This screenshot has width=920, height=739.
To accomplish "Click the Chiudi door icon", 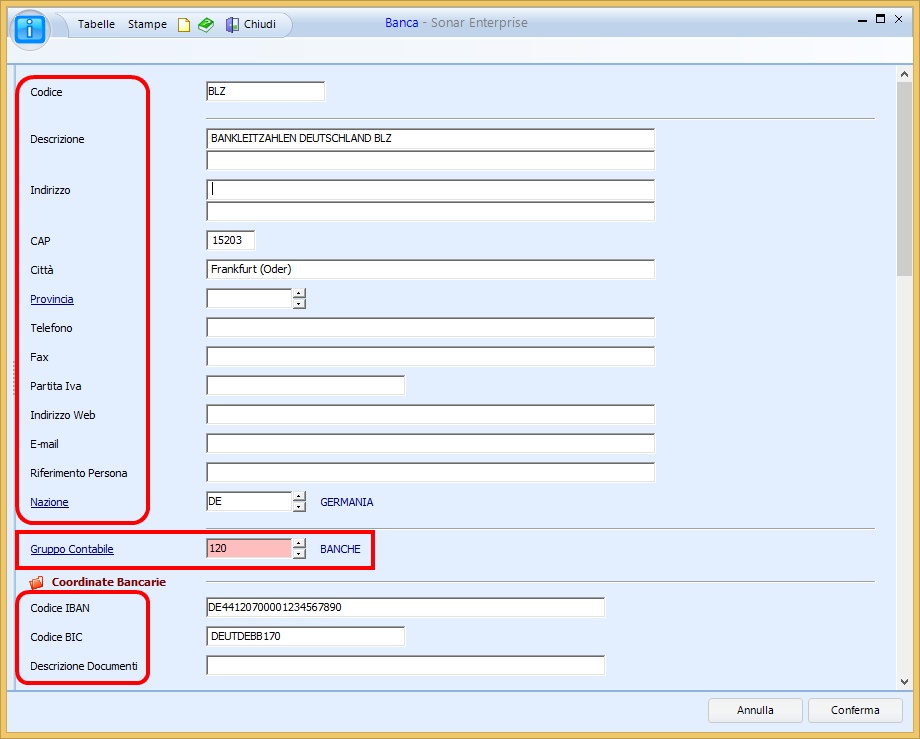I will (x=232, y=25).
